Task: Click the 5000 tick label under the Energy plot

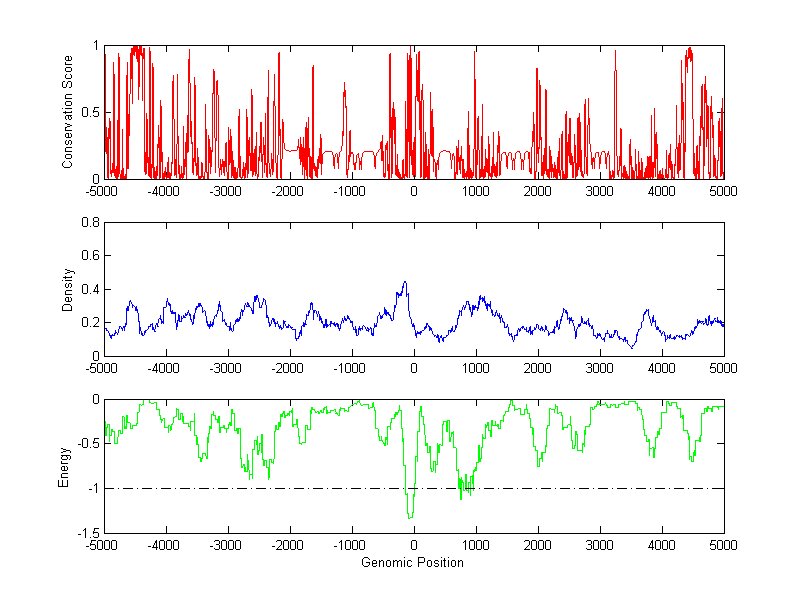Action: point(723,546)
